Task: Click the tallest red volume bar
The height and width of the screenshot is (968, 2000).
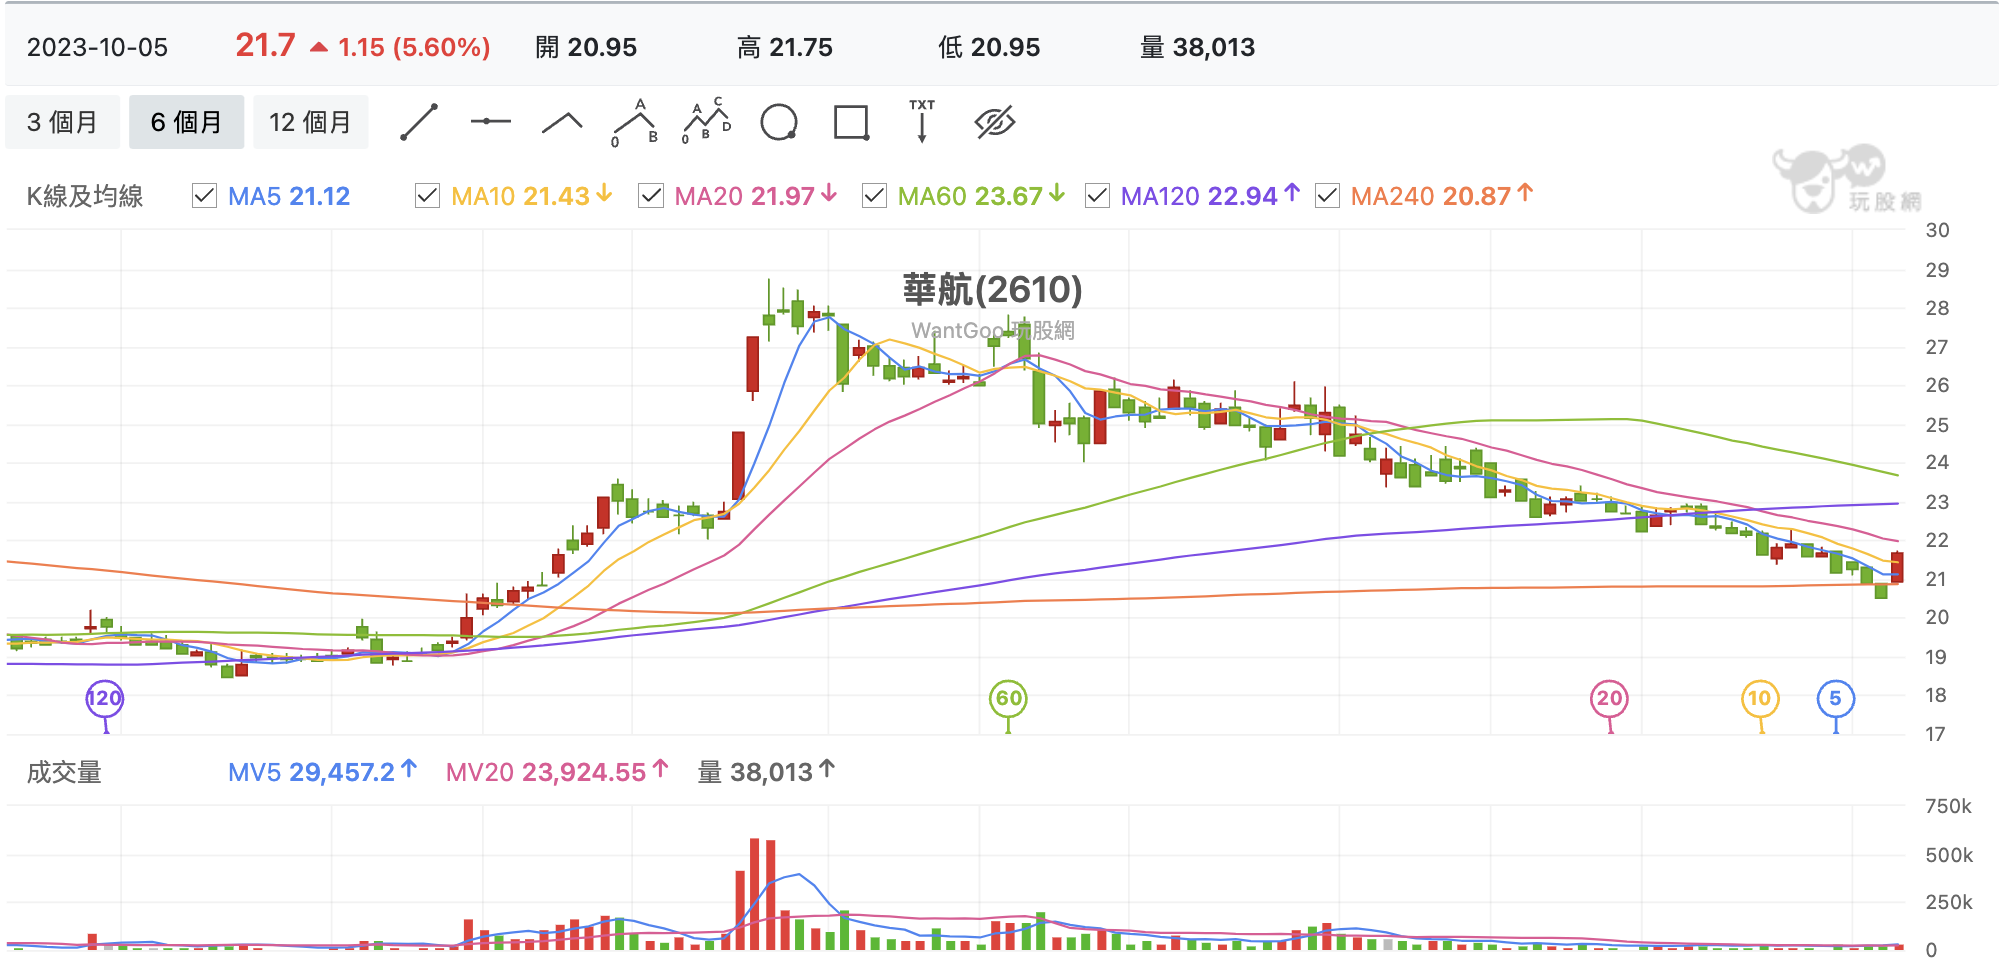Action: pyautogui.click(x=755, y=894)
